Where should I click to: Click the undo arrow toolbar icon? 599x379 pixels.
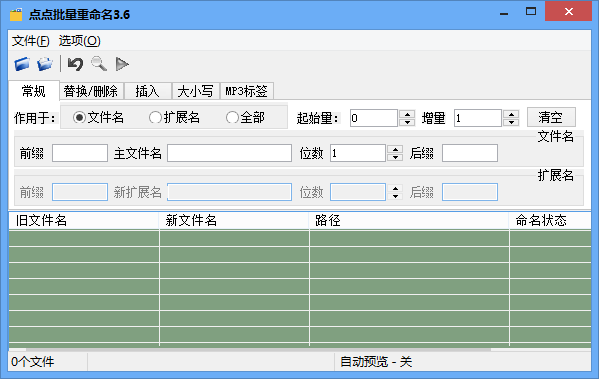coord(75,64)
